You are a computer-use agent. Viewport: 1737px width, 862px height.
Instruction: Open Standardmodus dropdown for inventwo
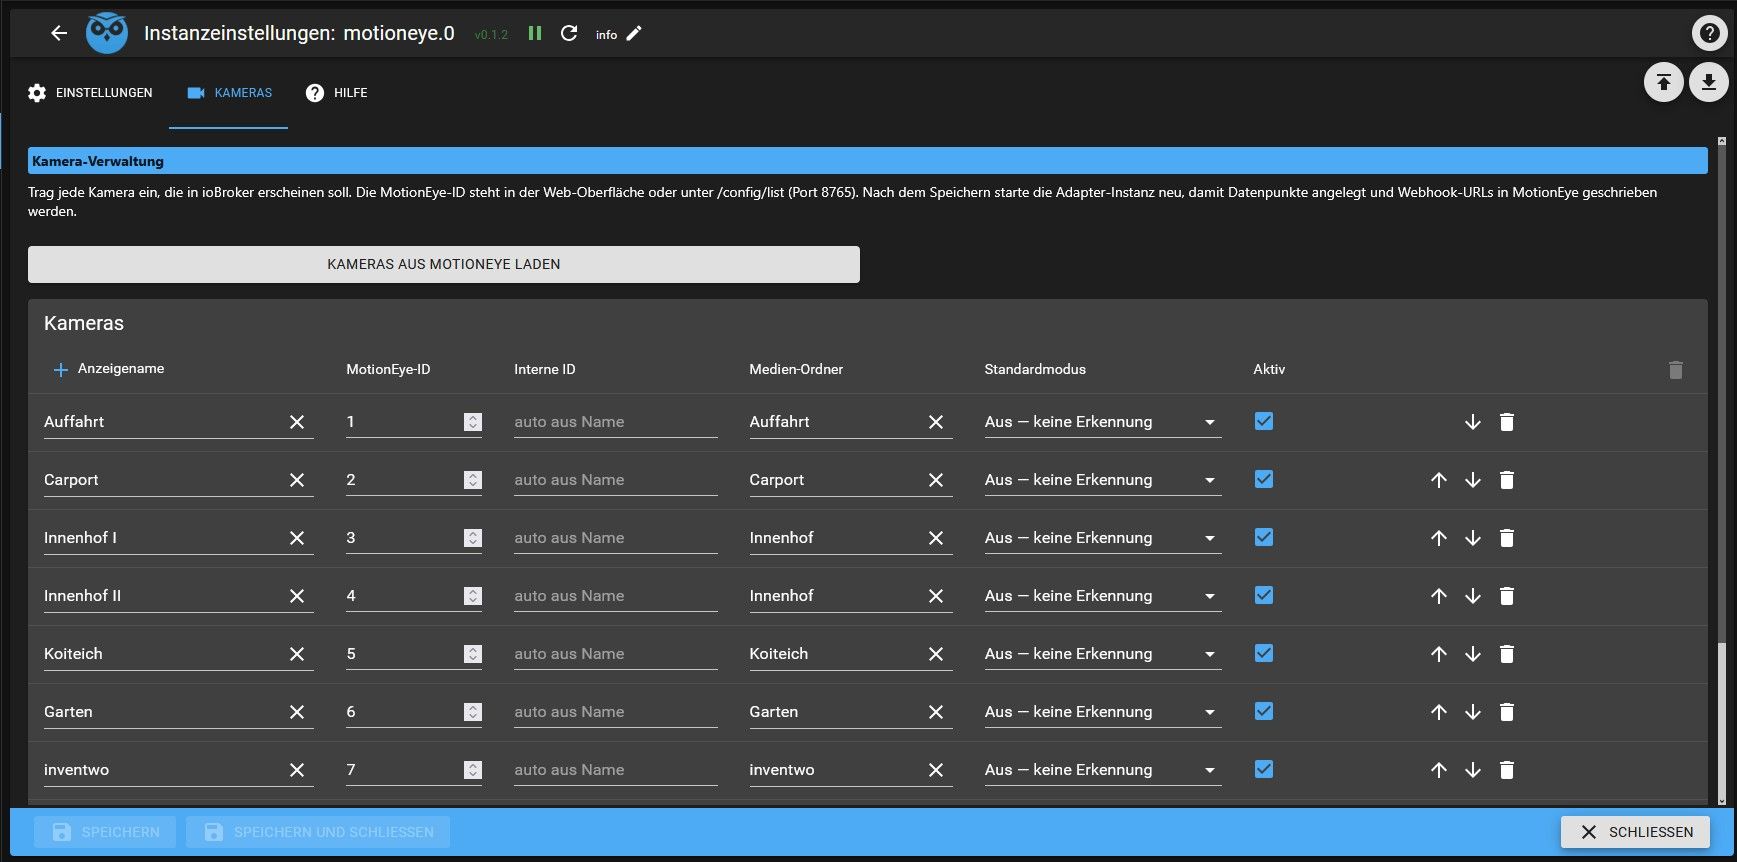pos(1102,770)
